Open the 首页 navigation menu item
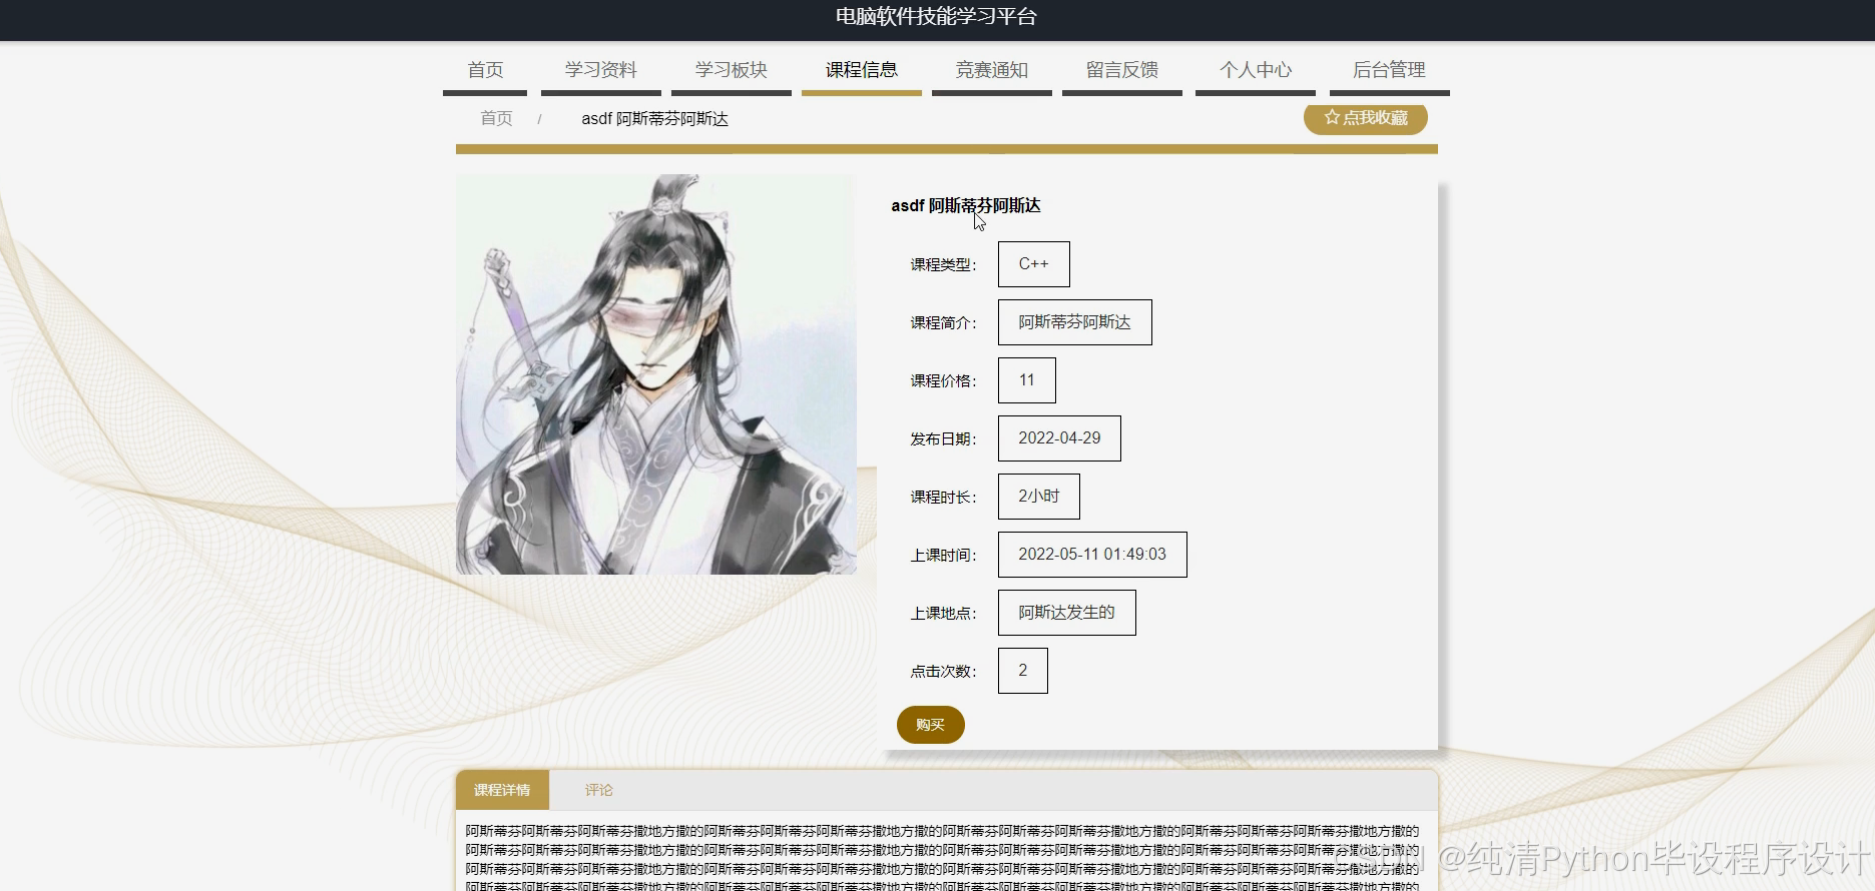Image resolution: width=1875 pixels, height=891 pixels. (485, 70)
